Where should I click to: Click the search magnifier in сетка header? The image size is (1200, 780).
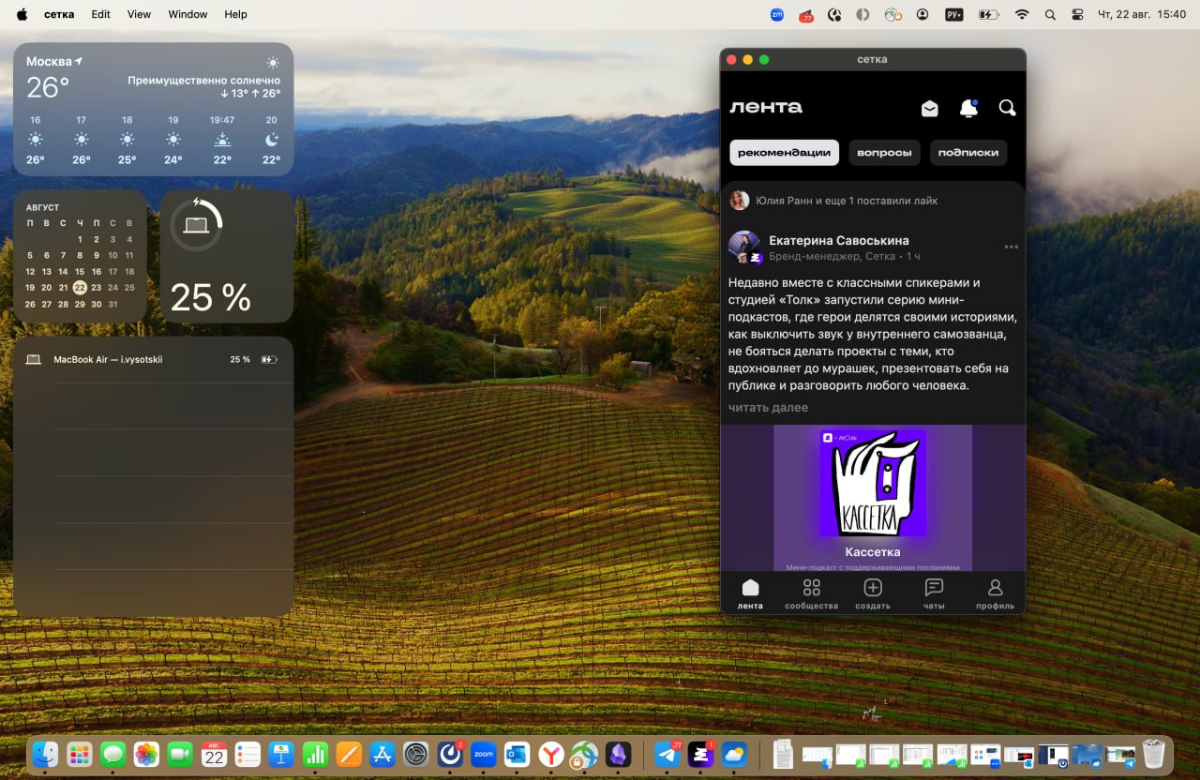point(1007,108)
